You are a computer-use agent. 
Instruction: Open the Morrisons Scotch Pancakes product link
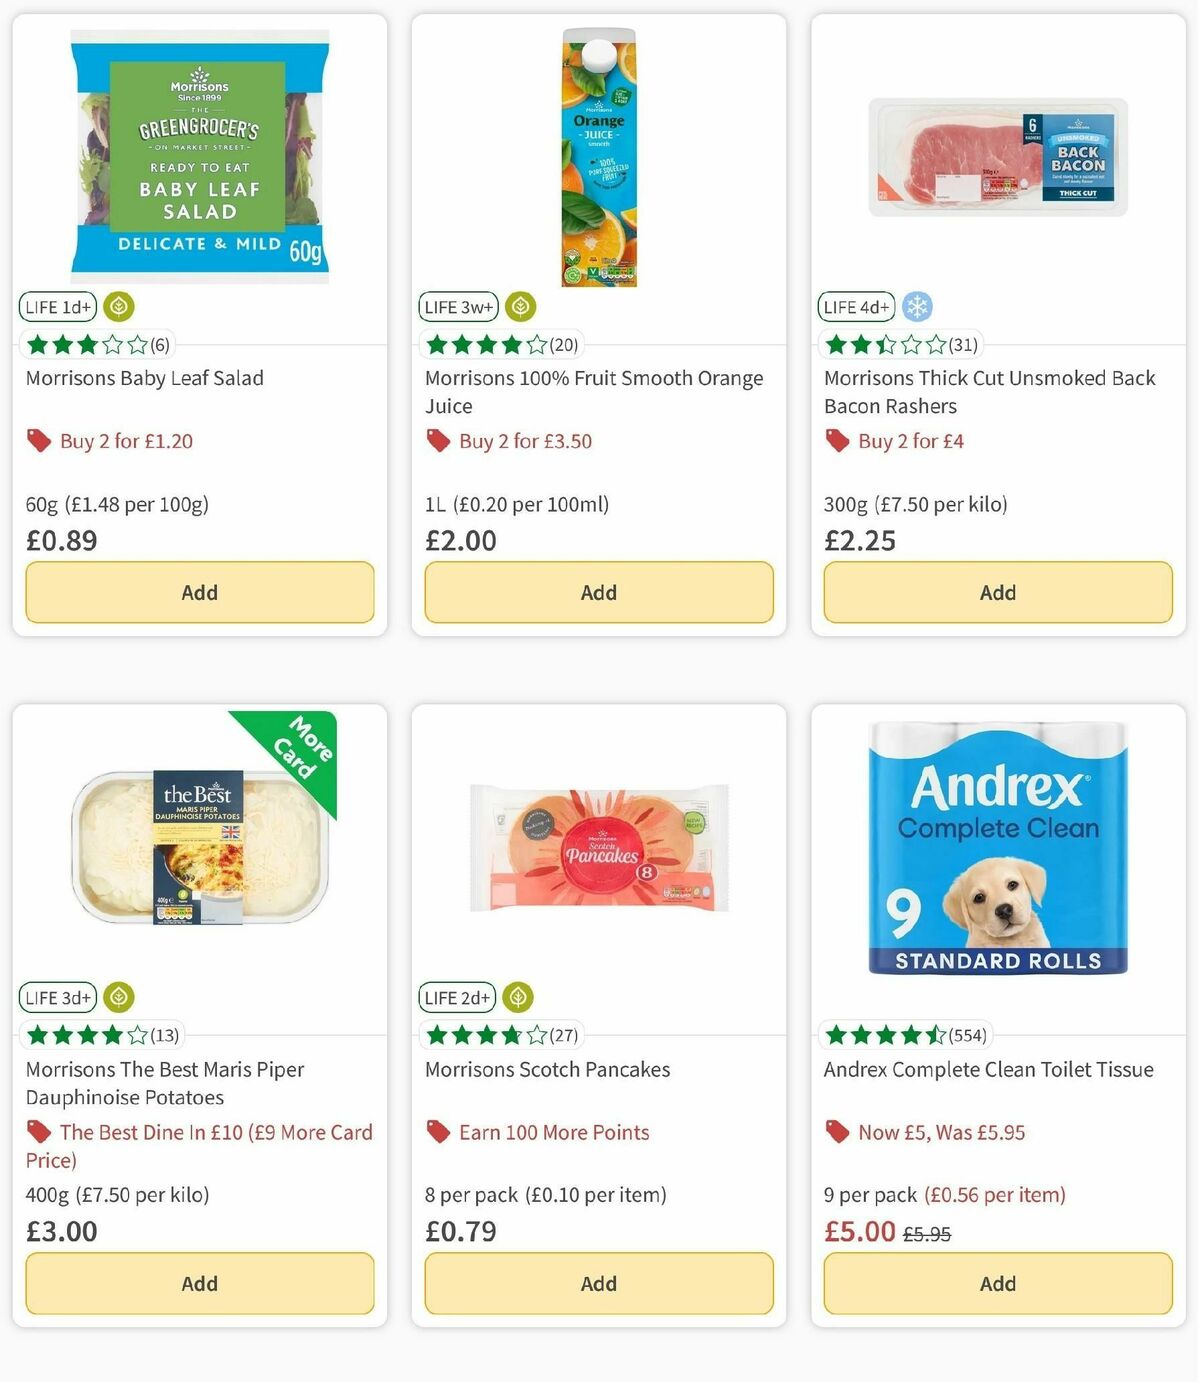click(x=547, y=1069)
